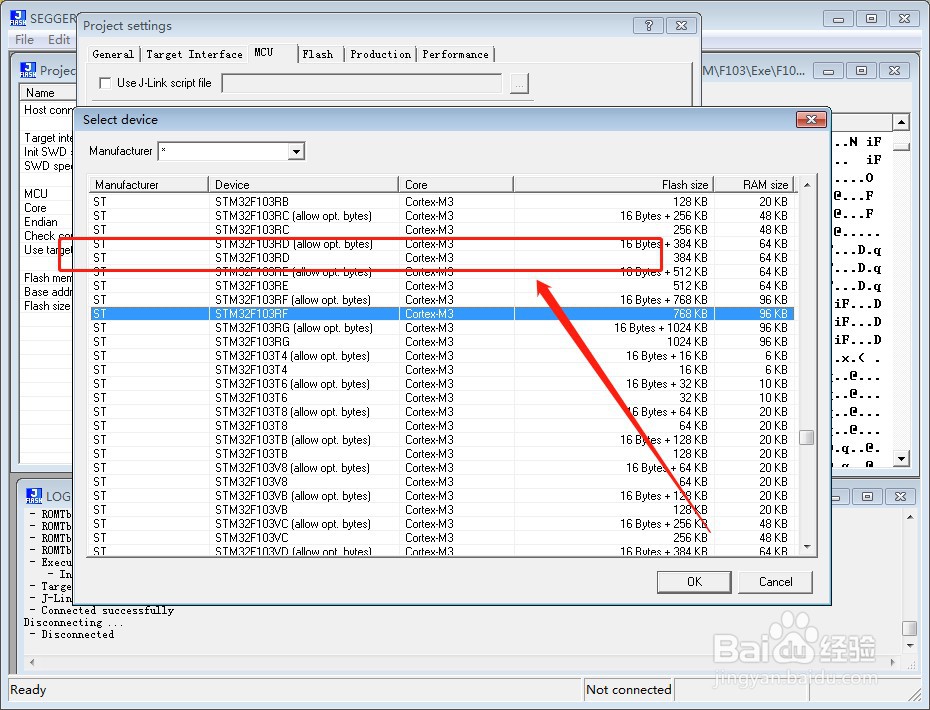Select STM32F103RE 512 KB row
Viewport: 930px width, 710px height.
[442, 286]
